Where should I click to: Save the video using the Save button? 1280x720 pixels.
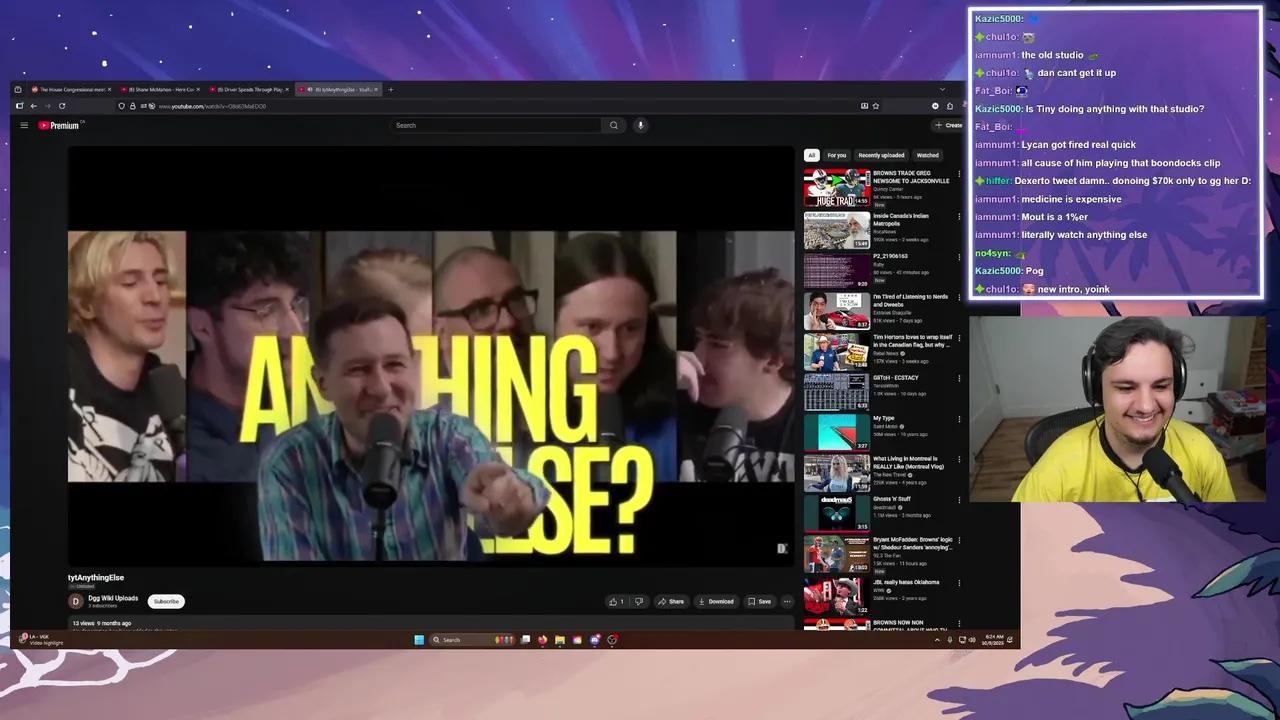(x=760, y=601)
